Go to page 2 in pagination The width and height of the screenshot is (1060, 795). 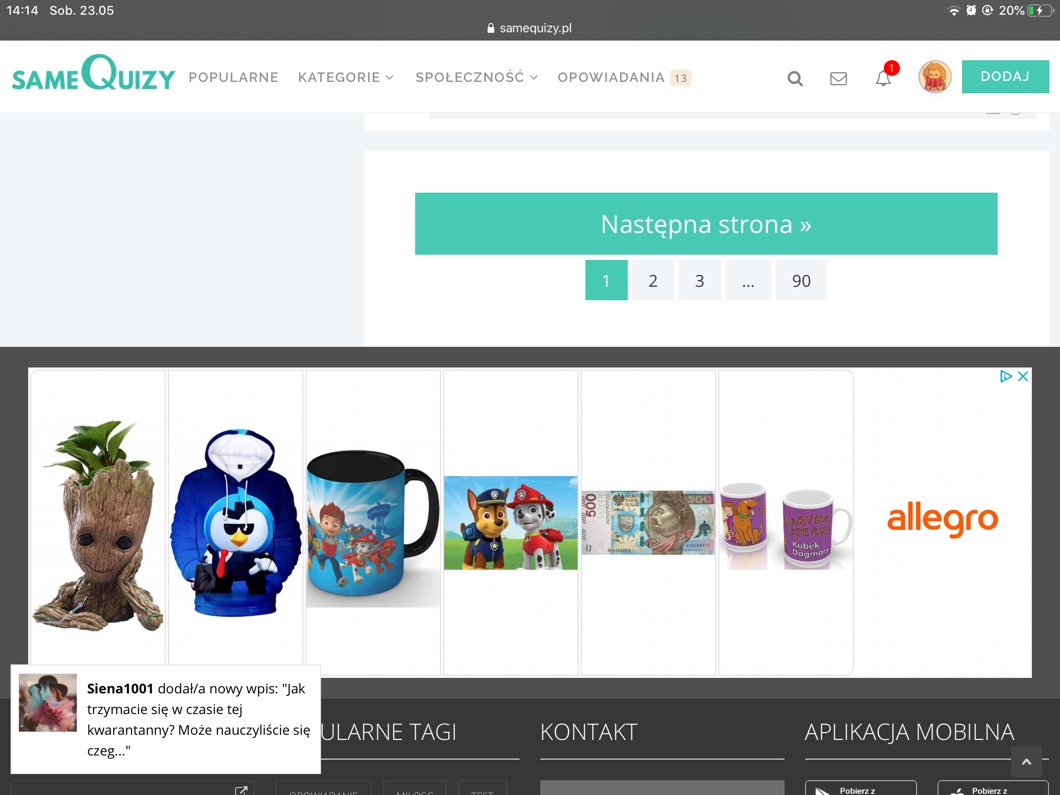coord(652,281)
